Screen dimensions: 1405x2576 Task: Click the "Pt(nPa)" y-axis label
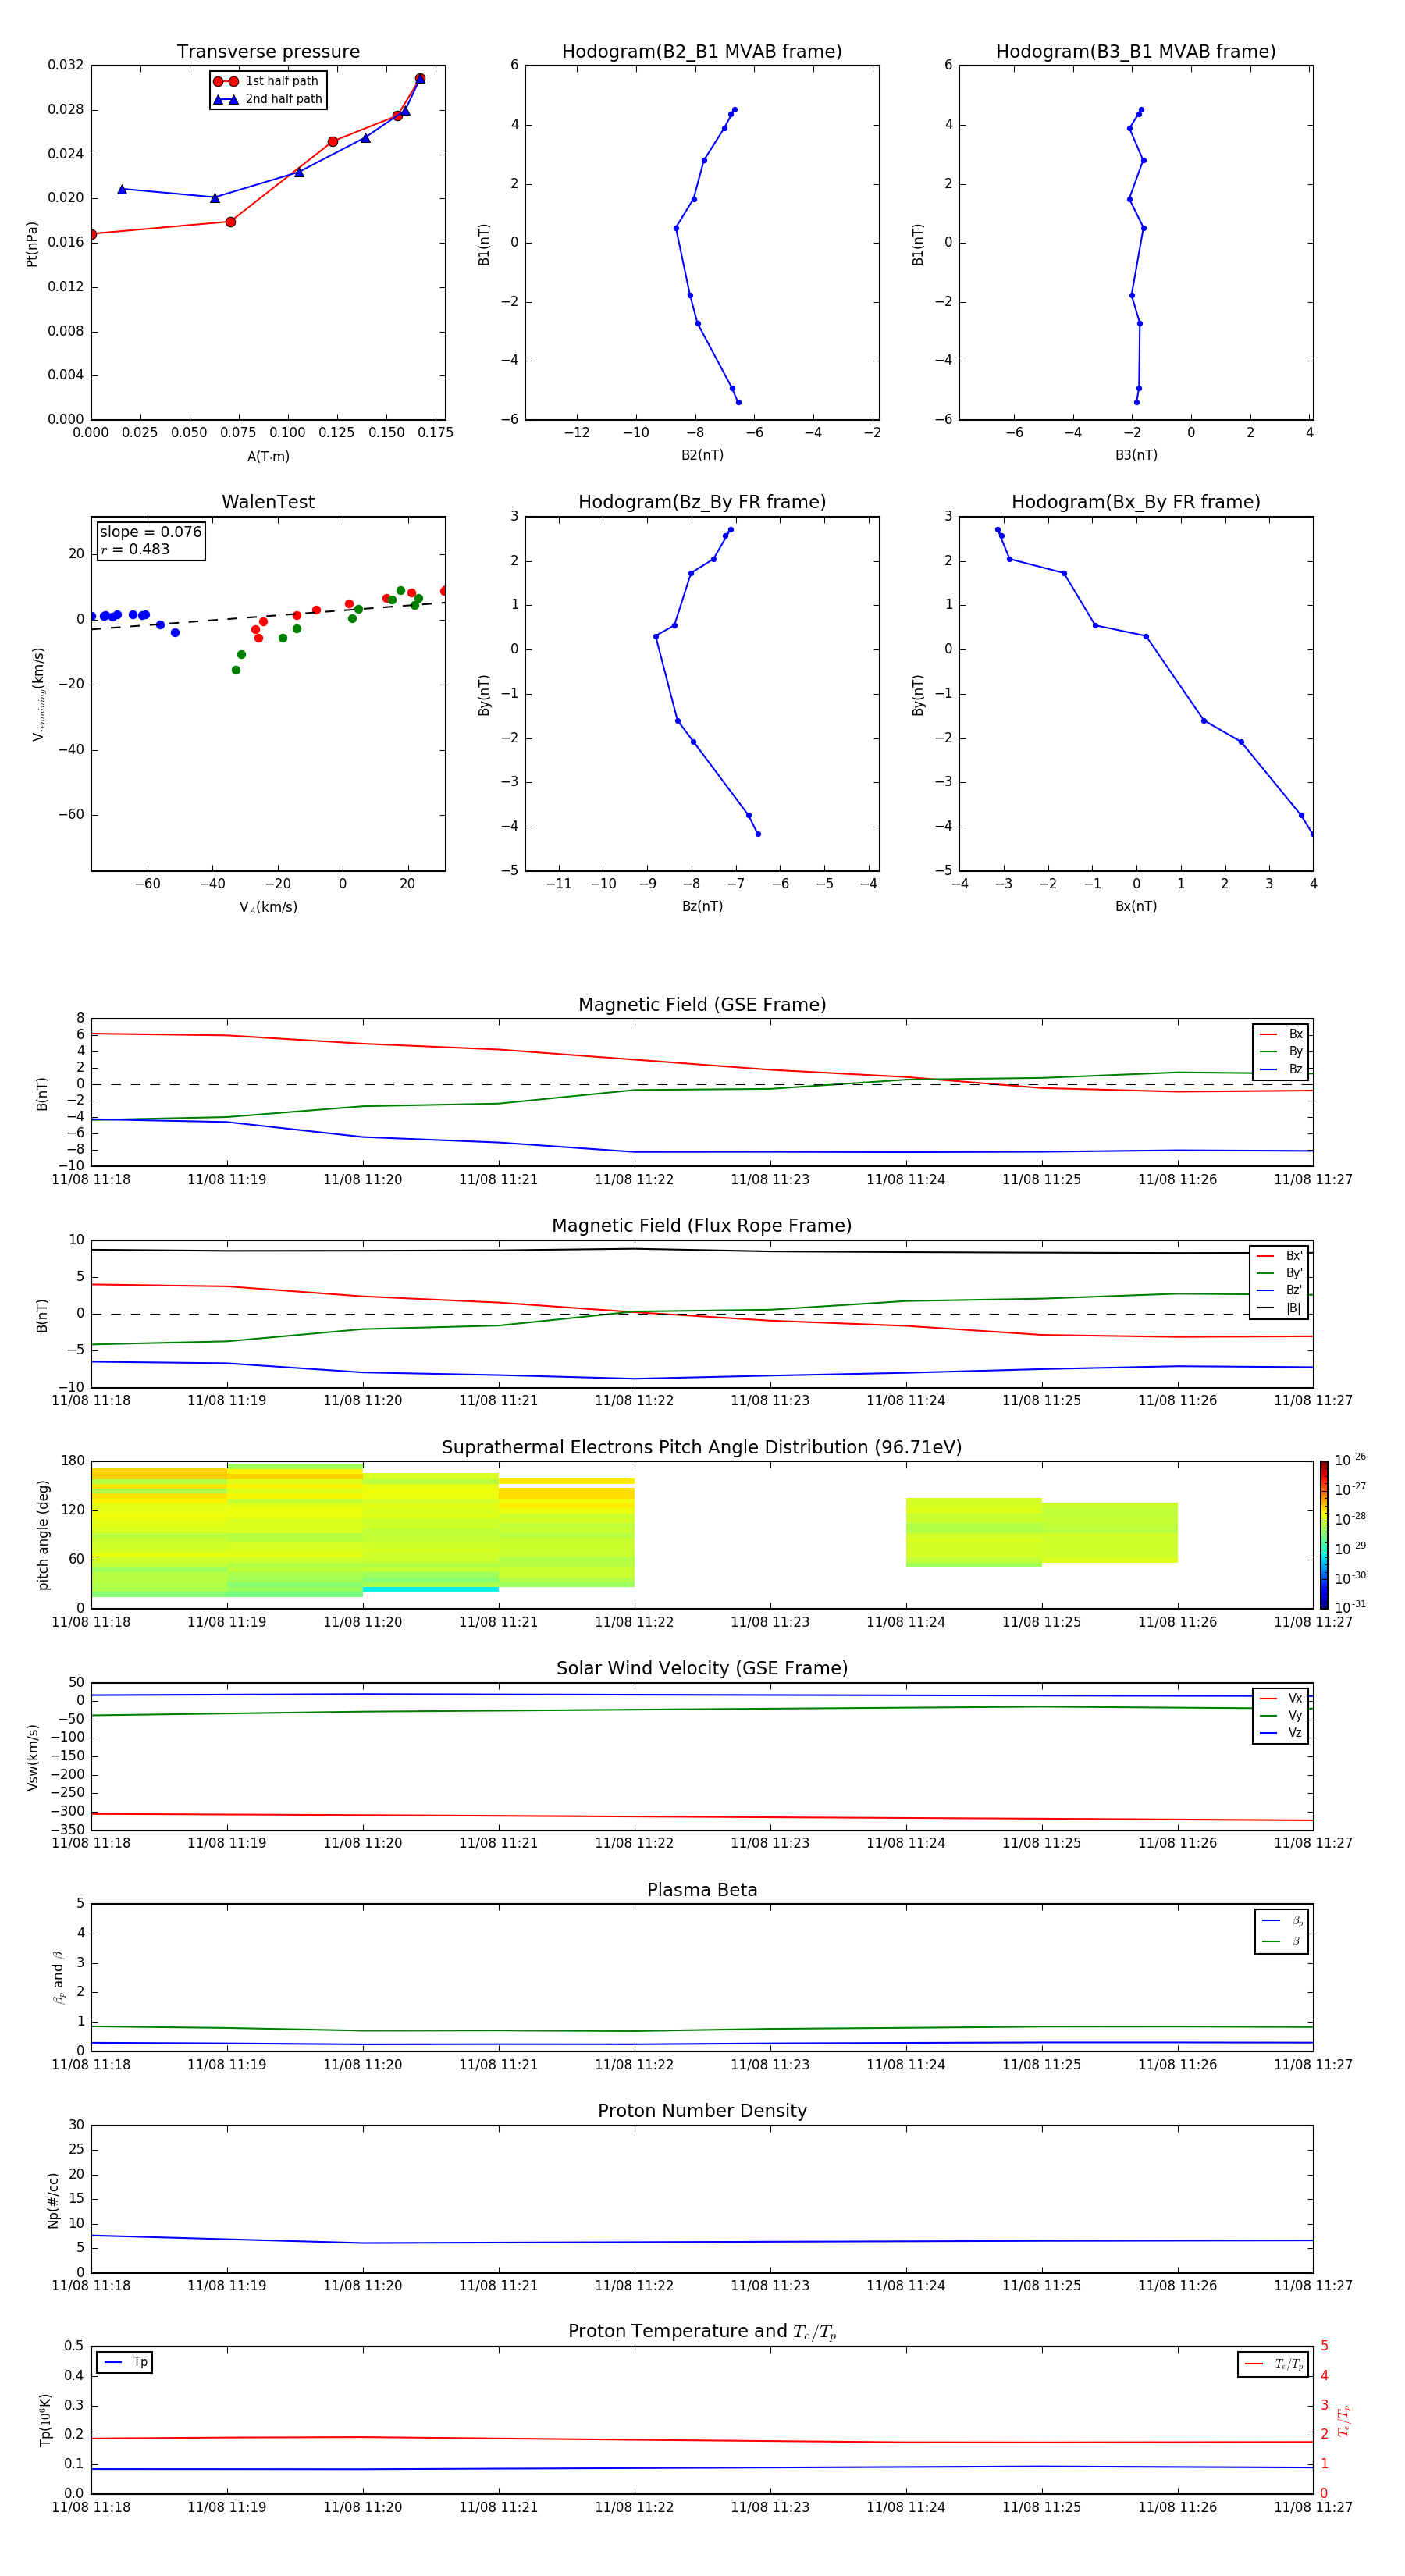pos(32,243)
